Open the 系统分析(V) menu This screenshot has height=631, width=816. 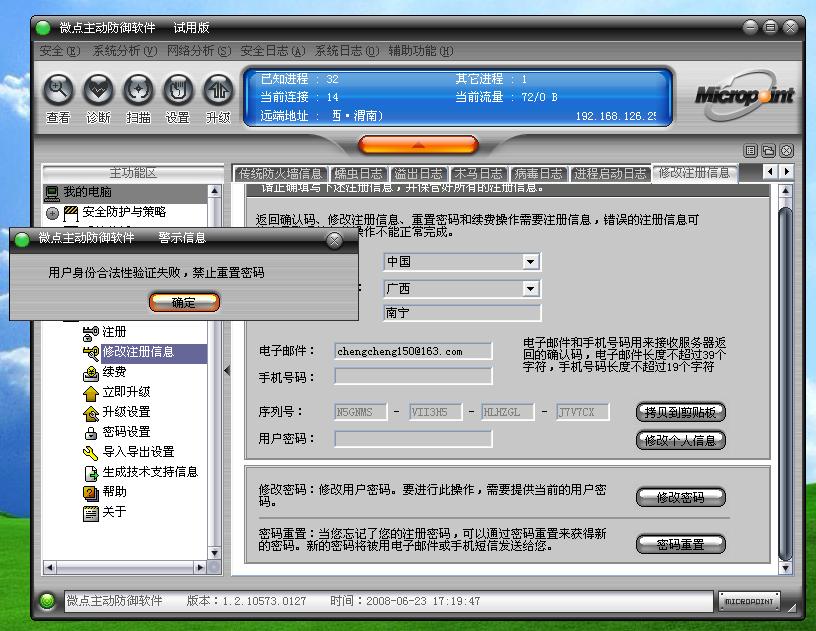pyautogui.click(x=124, y=51)
